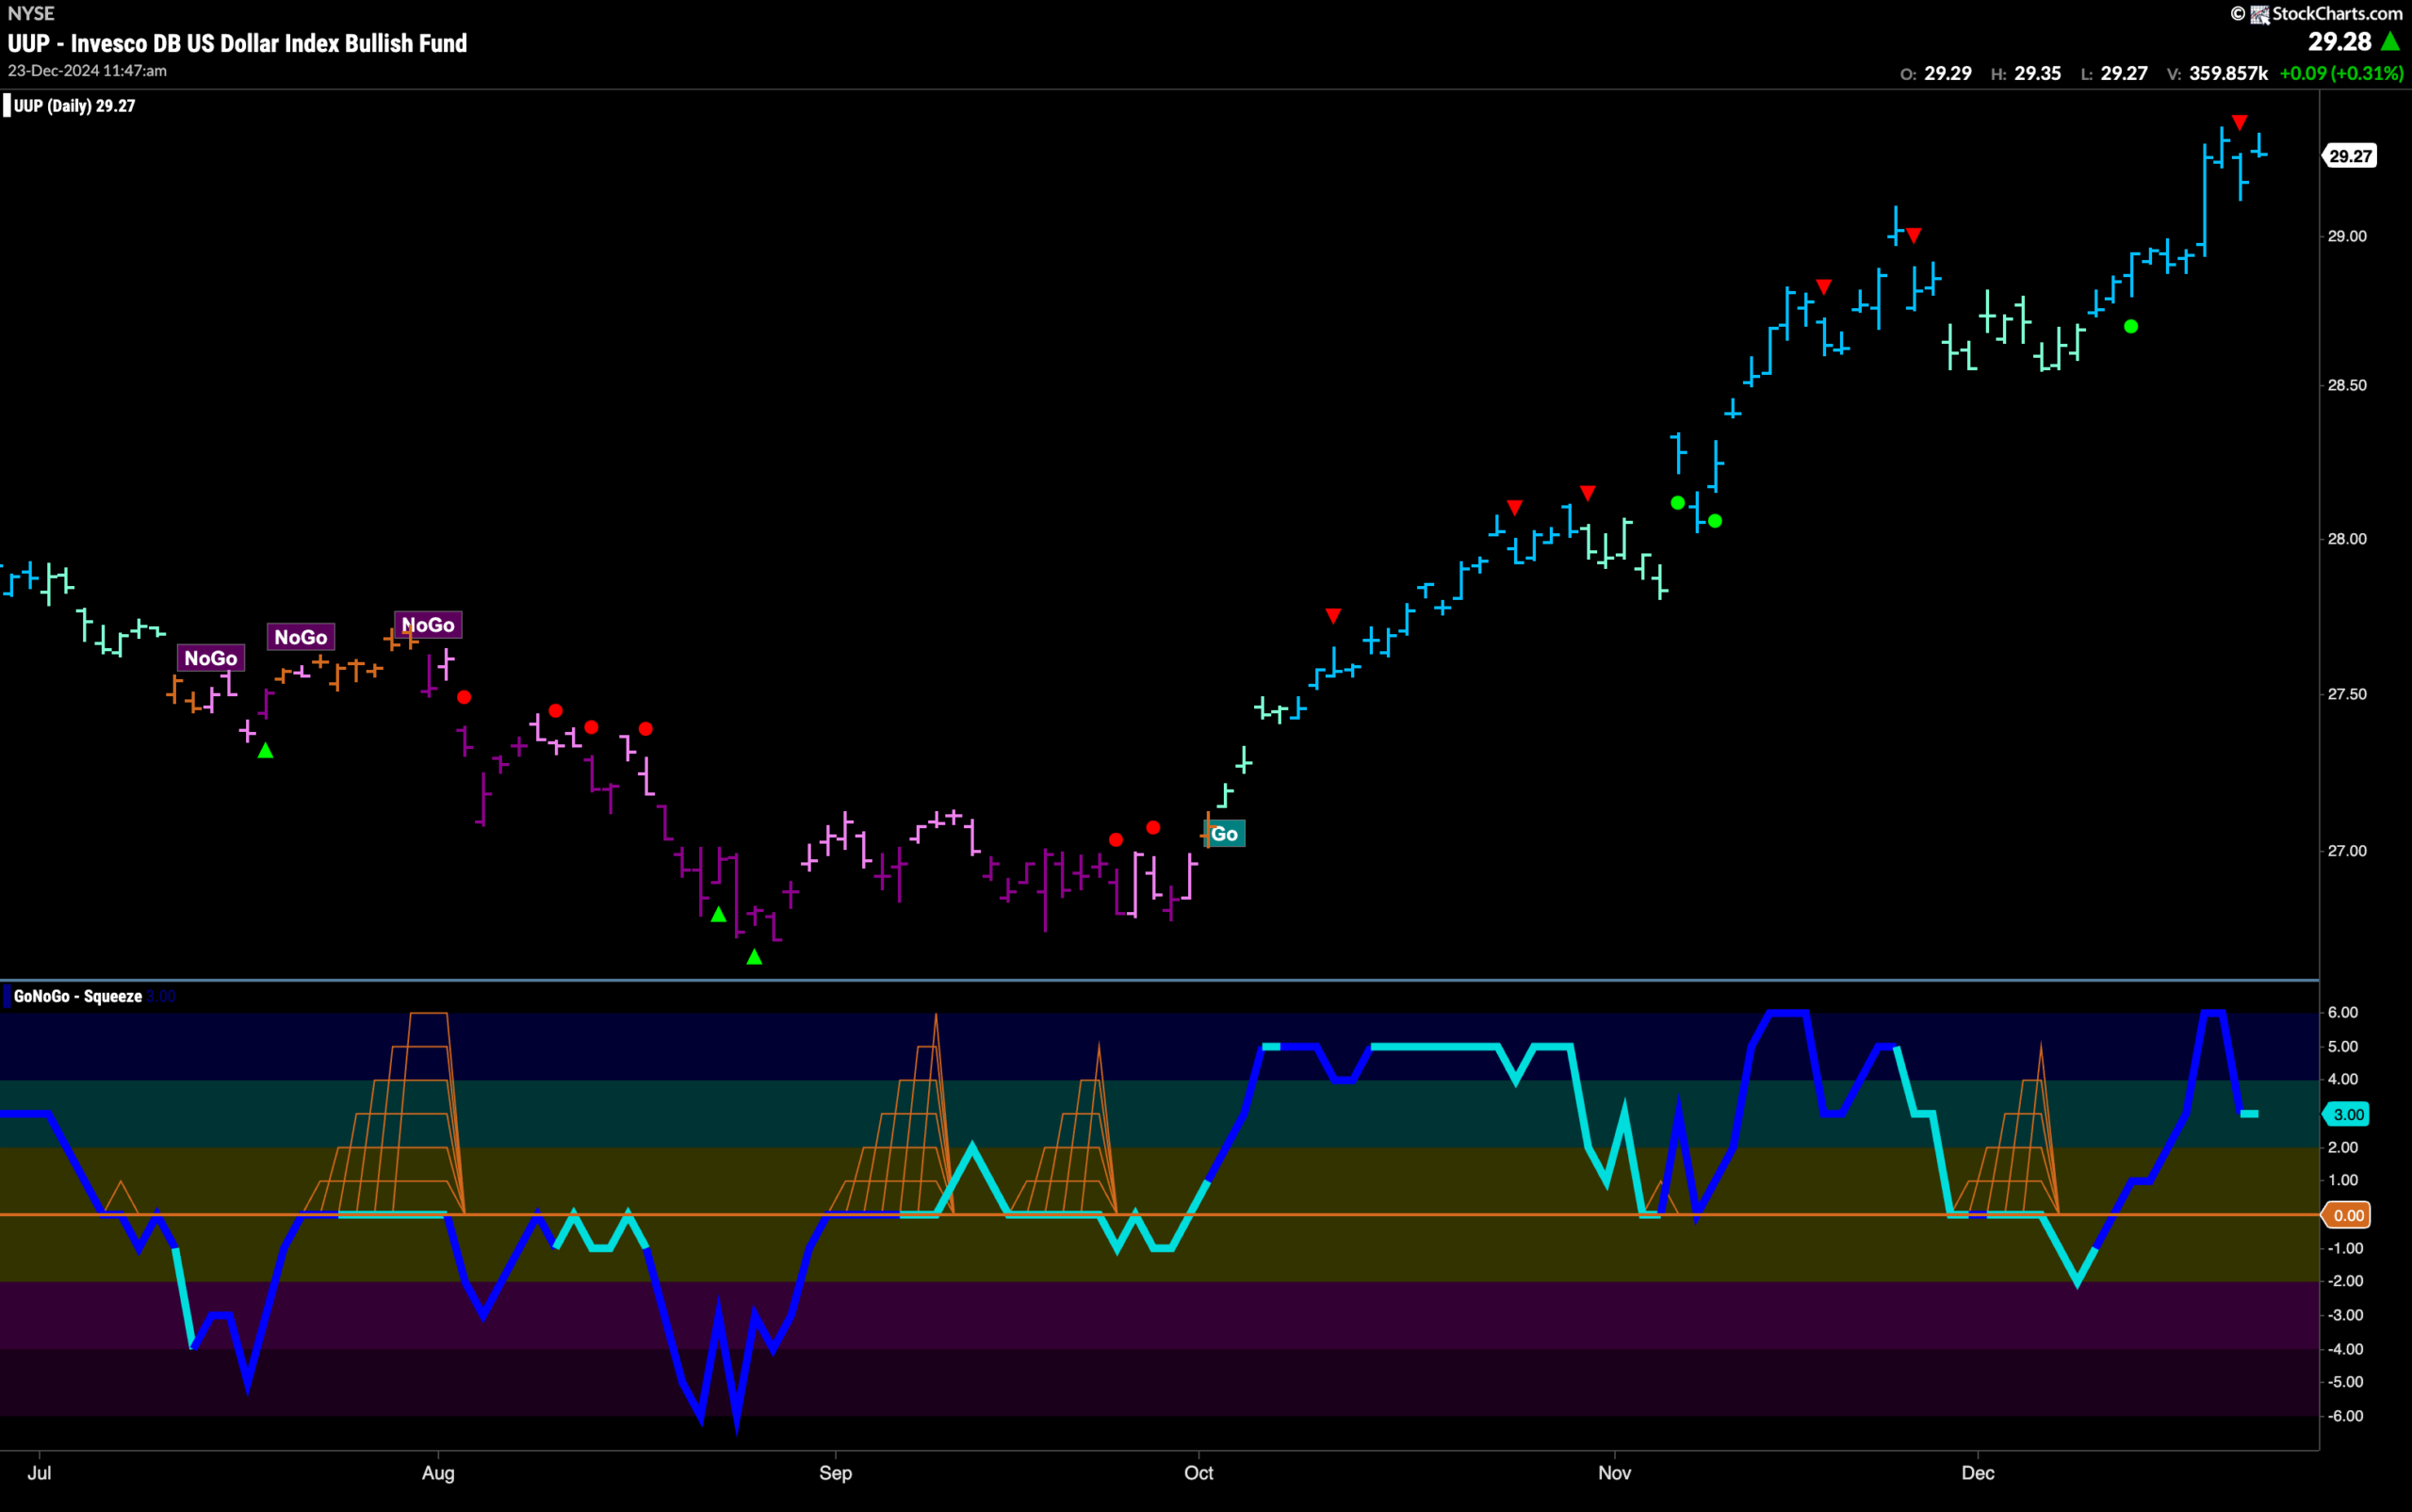Click the red down triangle at December high
2412x1512 pixels.
[2240, 122]
